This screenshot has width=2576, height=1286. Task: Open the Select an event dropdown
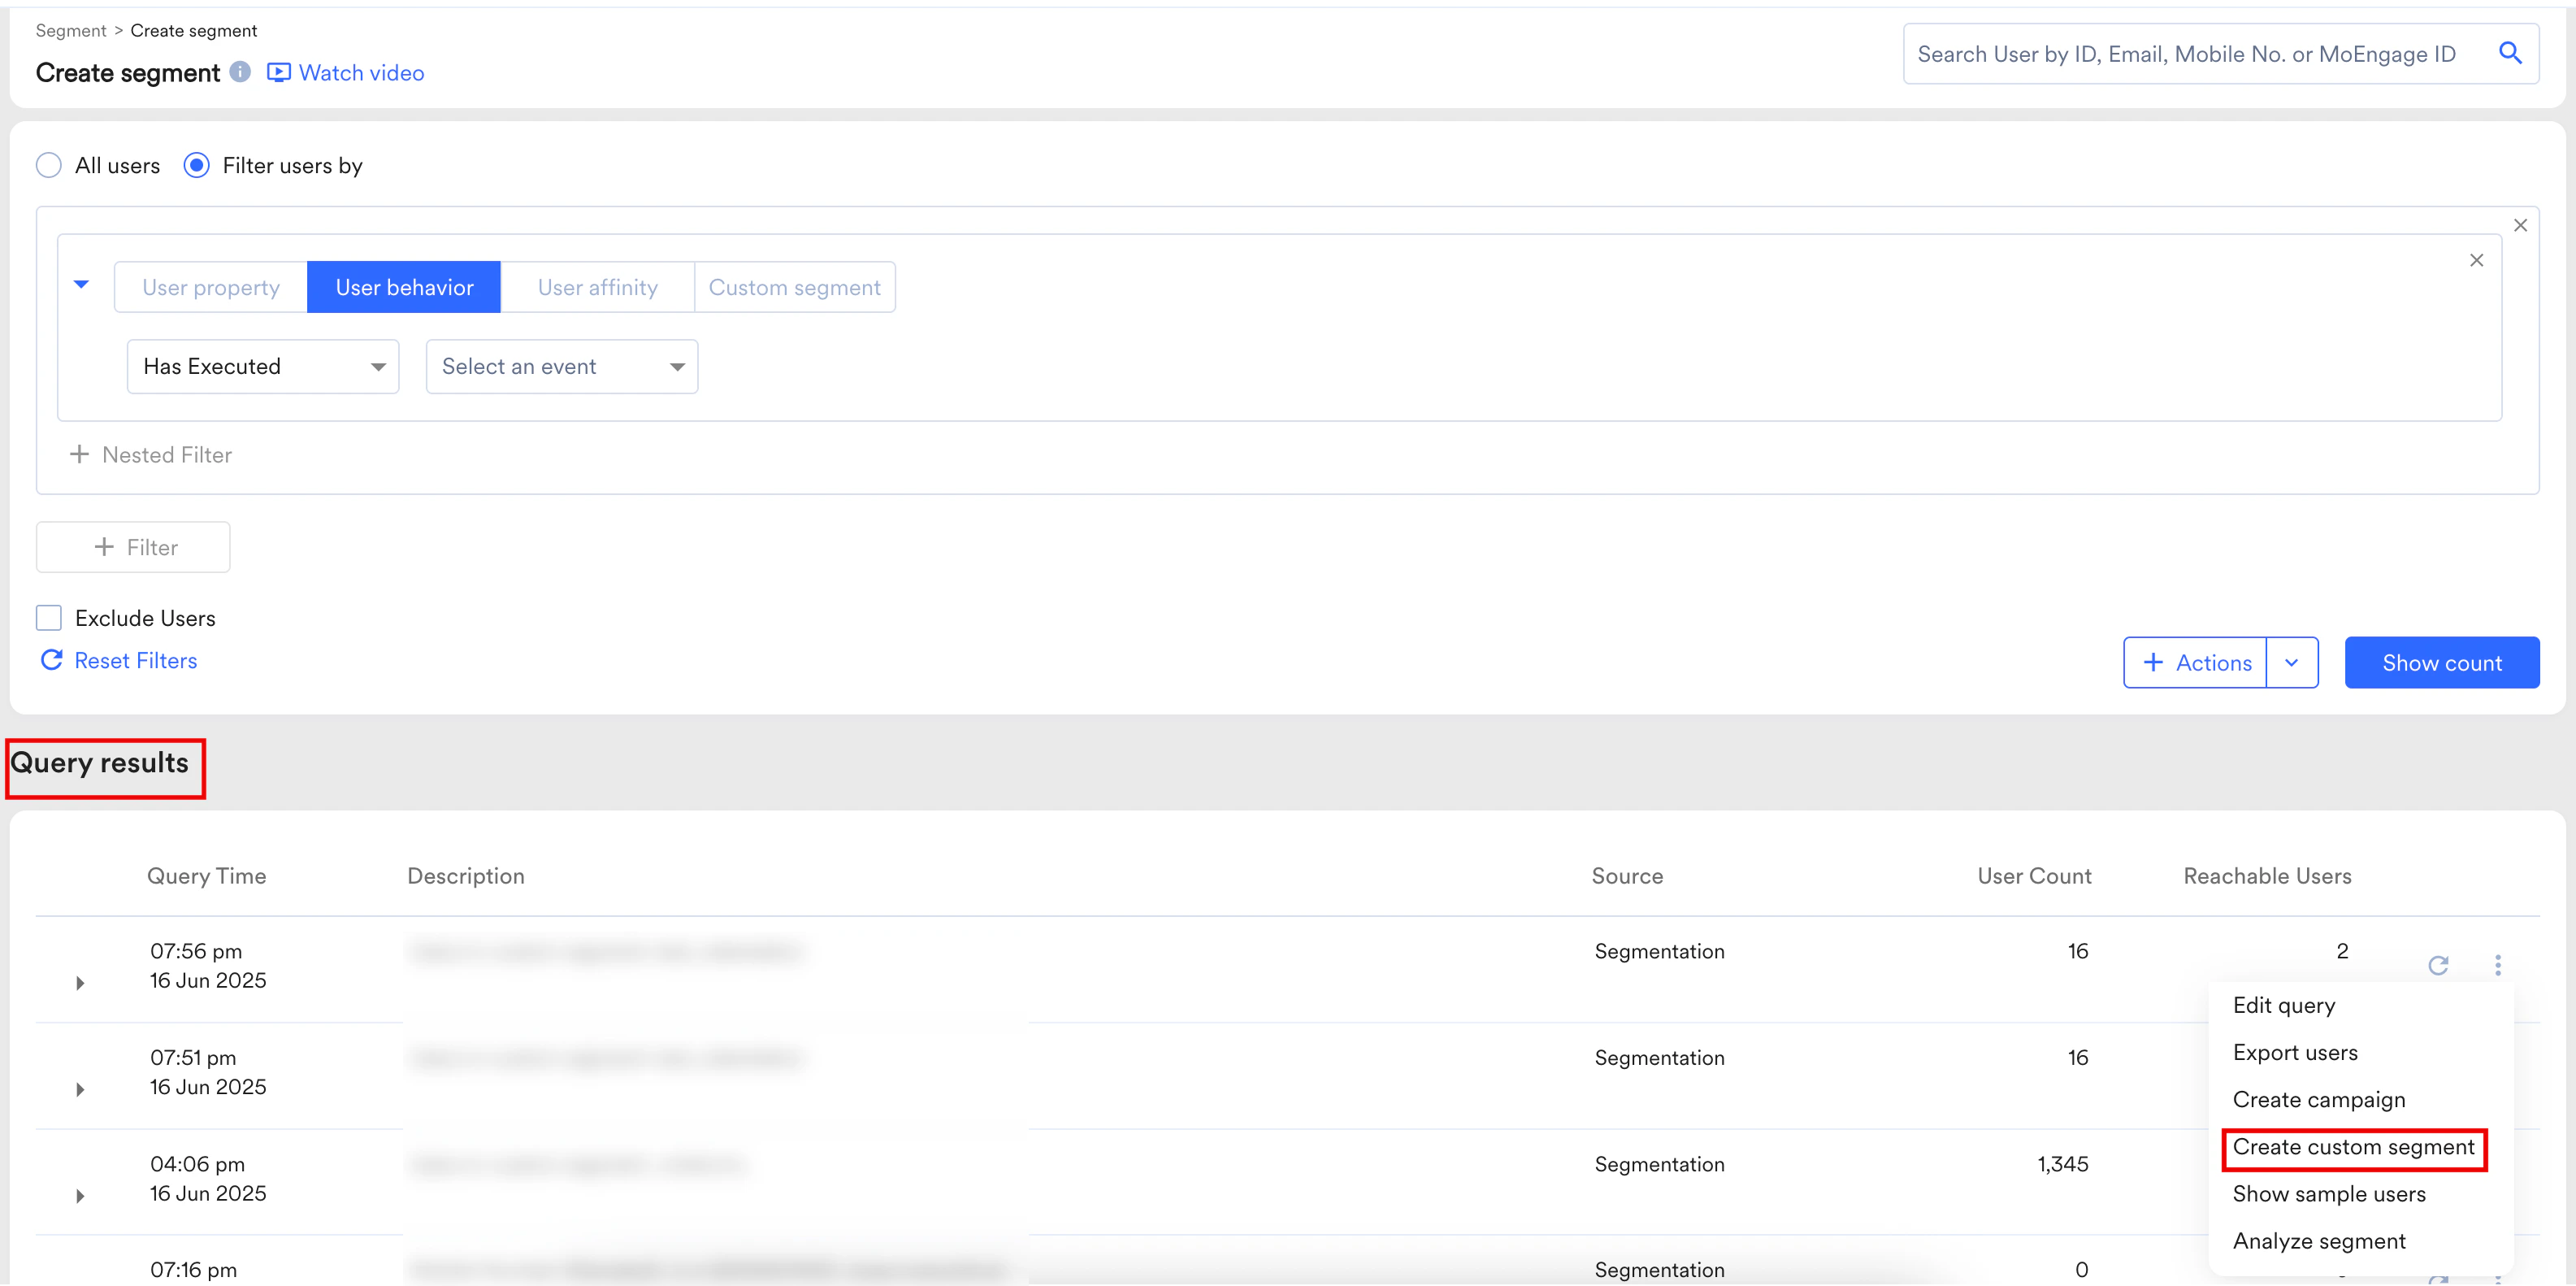(x=561, y=366)
